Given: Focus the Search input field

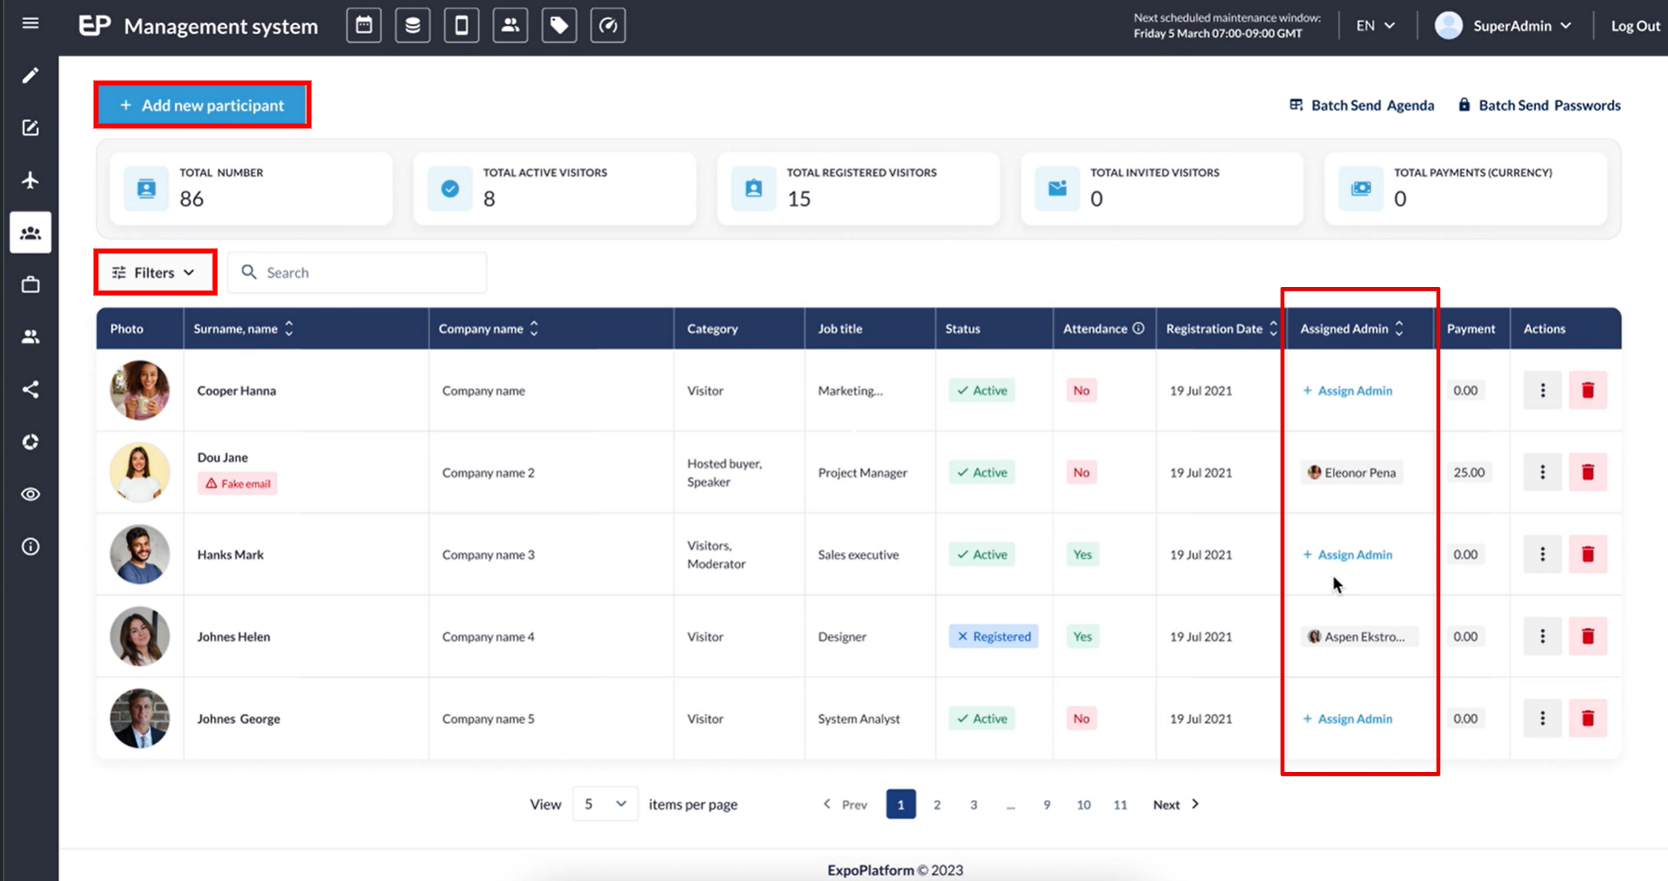Looking at the screenshot, I should click(357, 272).
